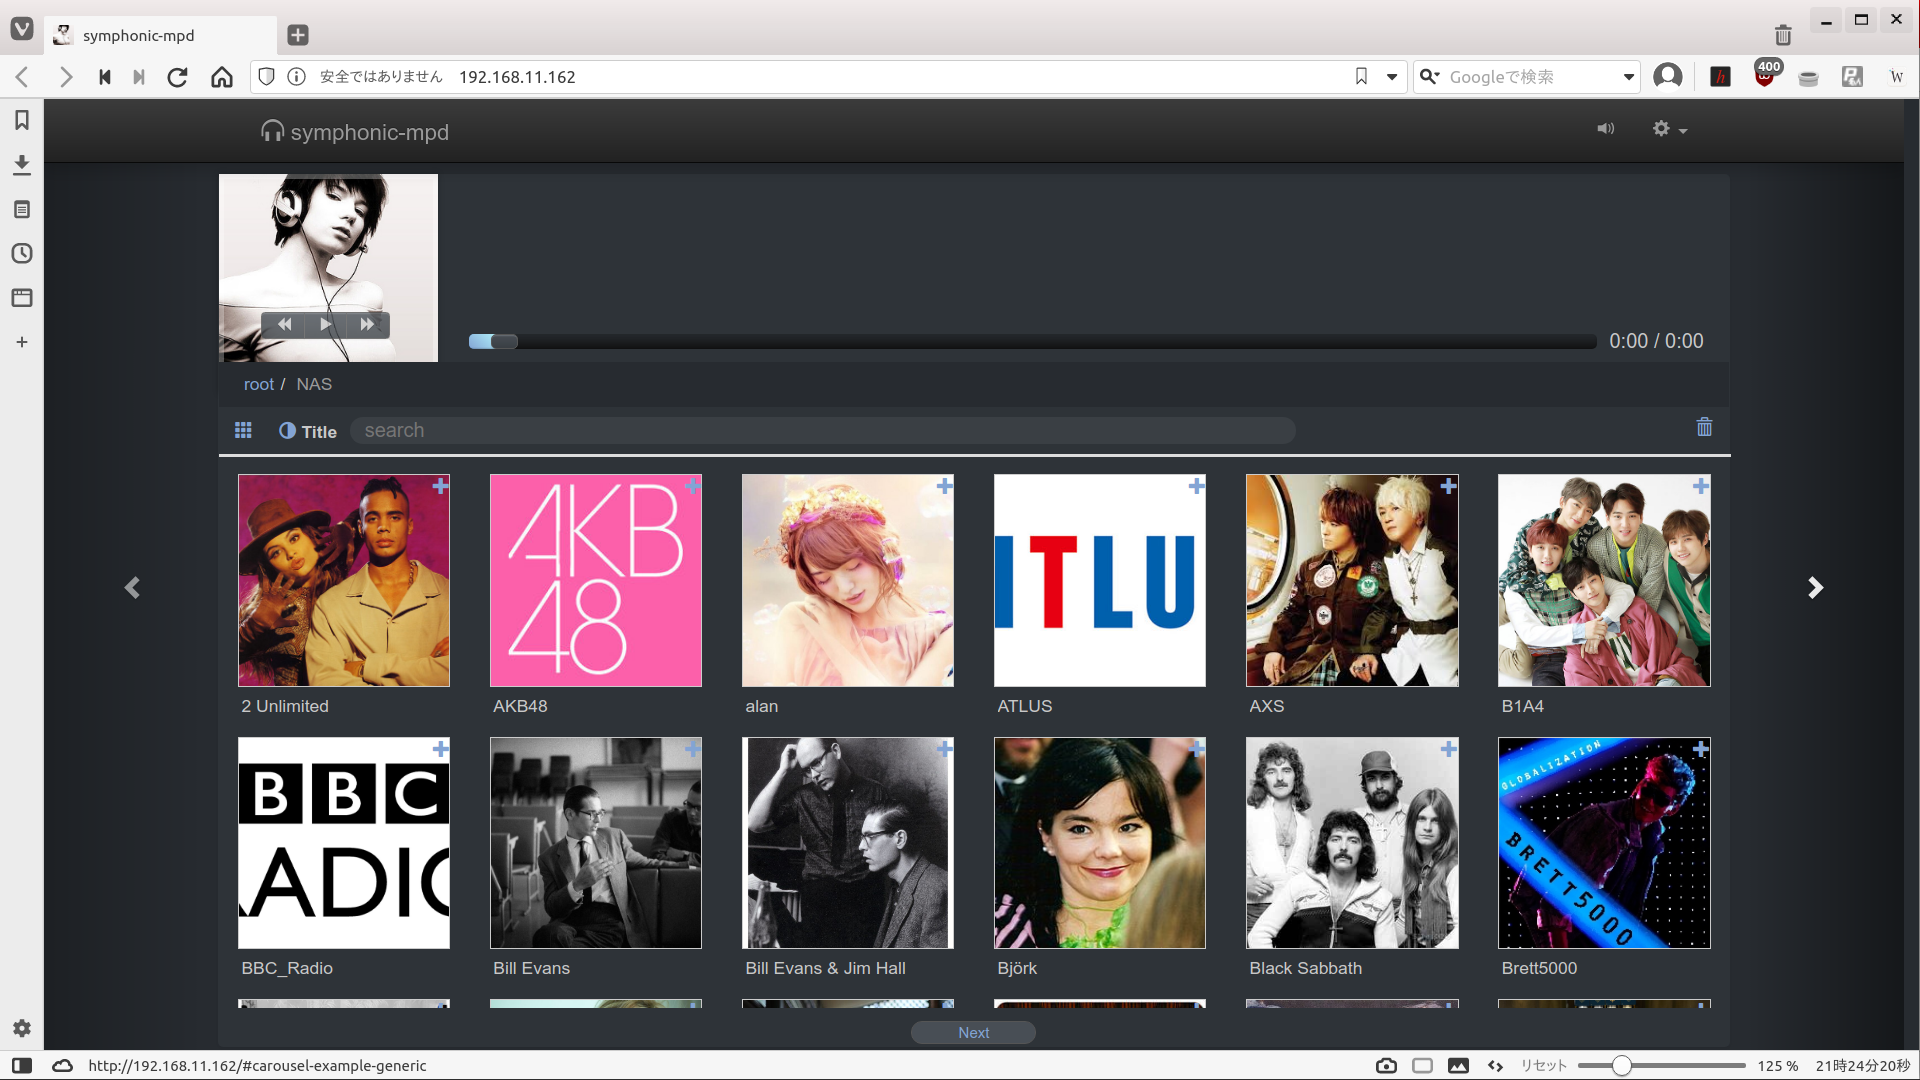Open the Bookmarks side panel
This screenshot has height=1080, width=1920.
pos(22,120)
